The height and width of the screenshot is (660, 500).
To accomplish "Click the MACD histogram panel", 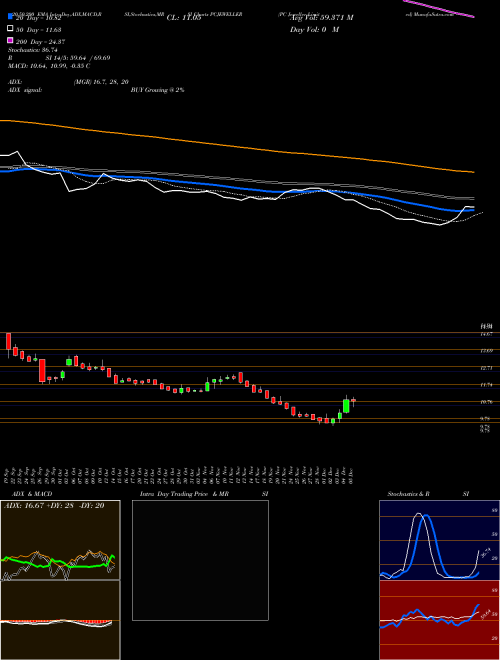I will point(60,620).
